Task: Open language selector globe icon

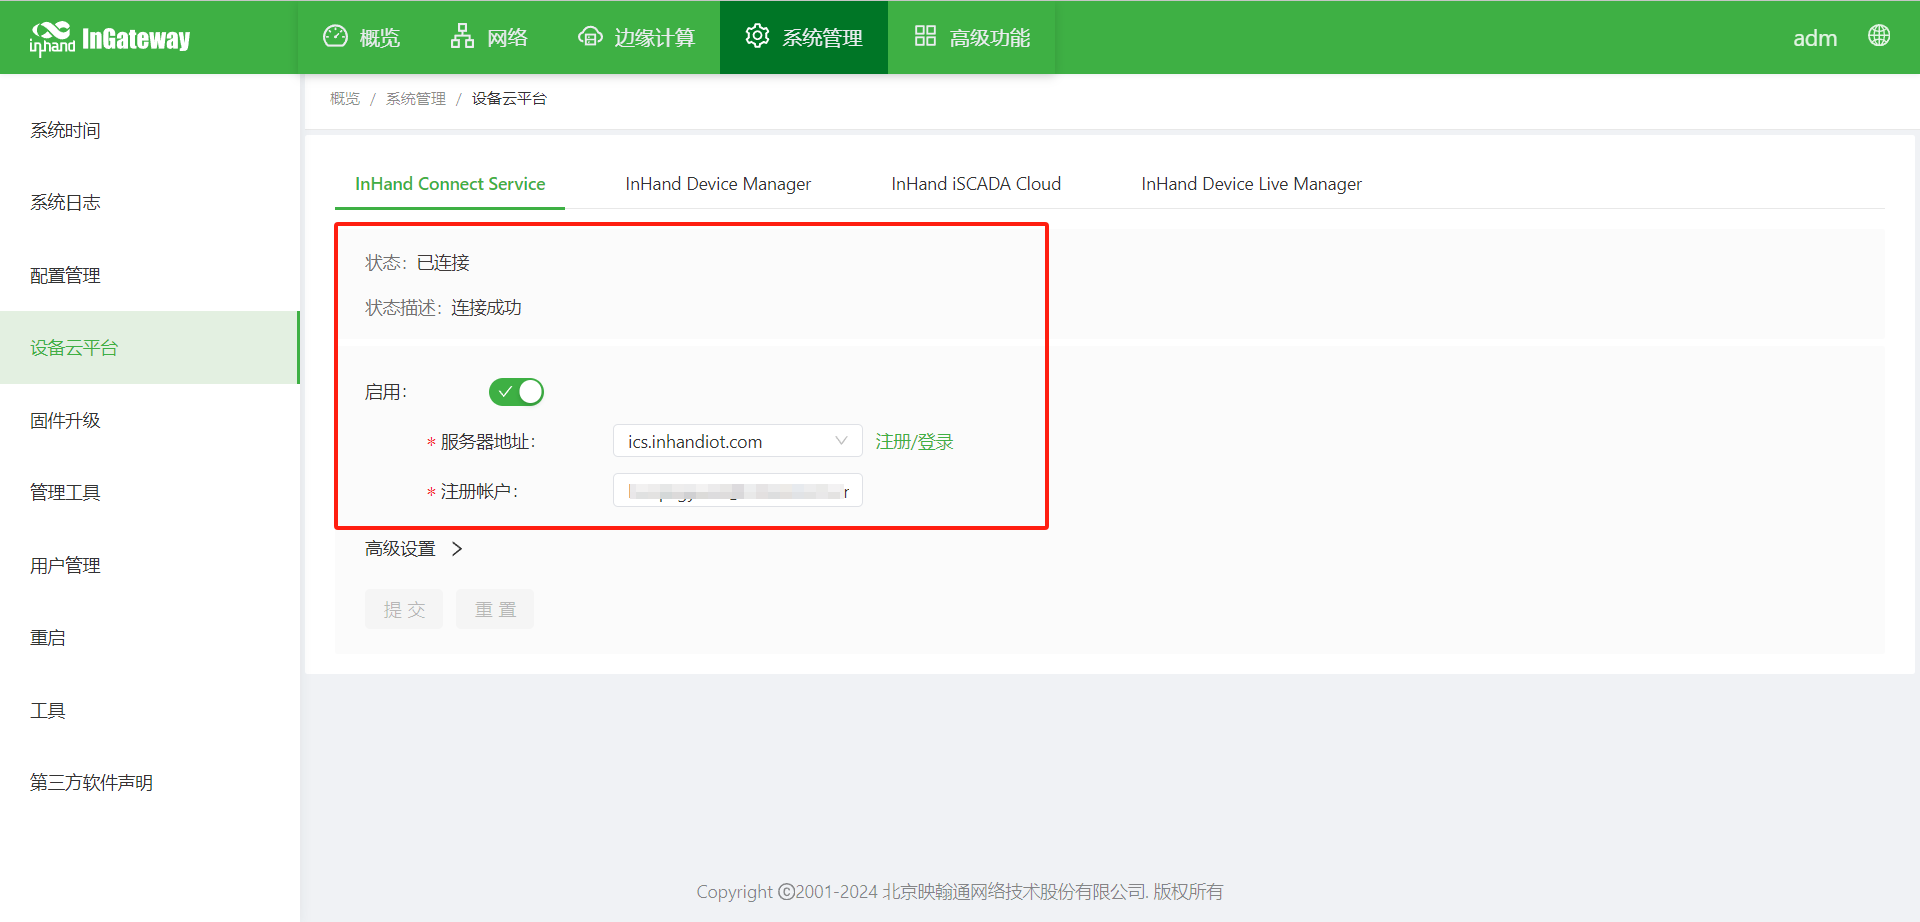Action: click(x=1879, y=36)
